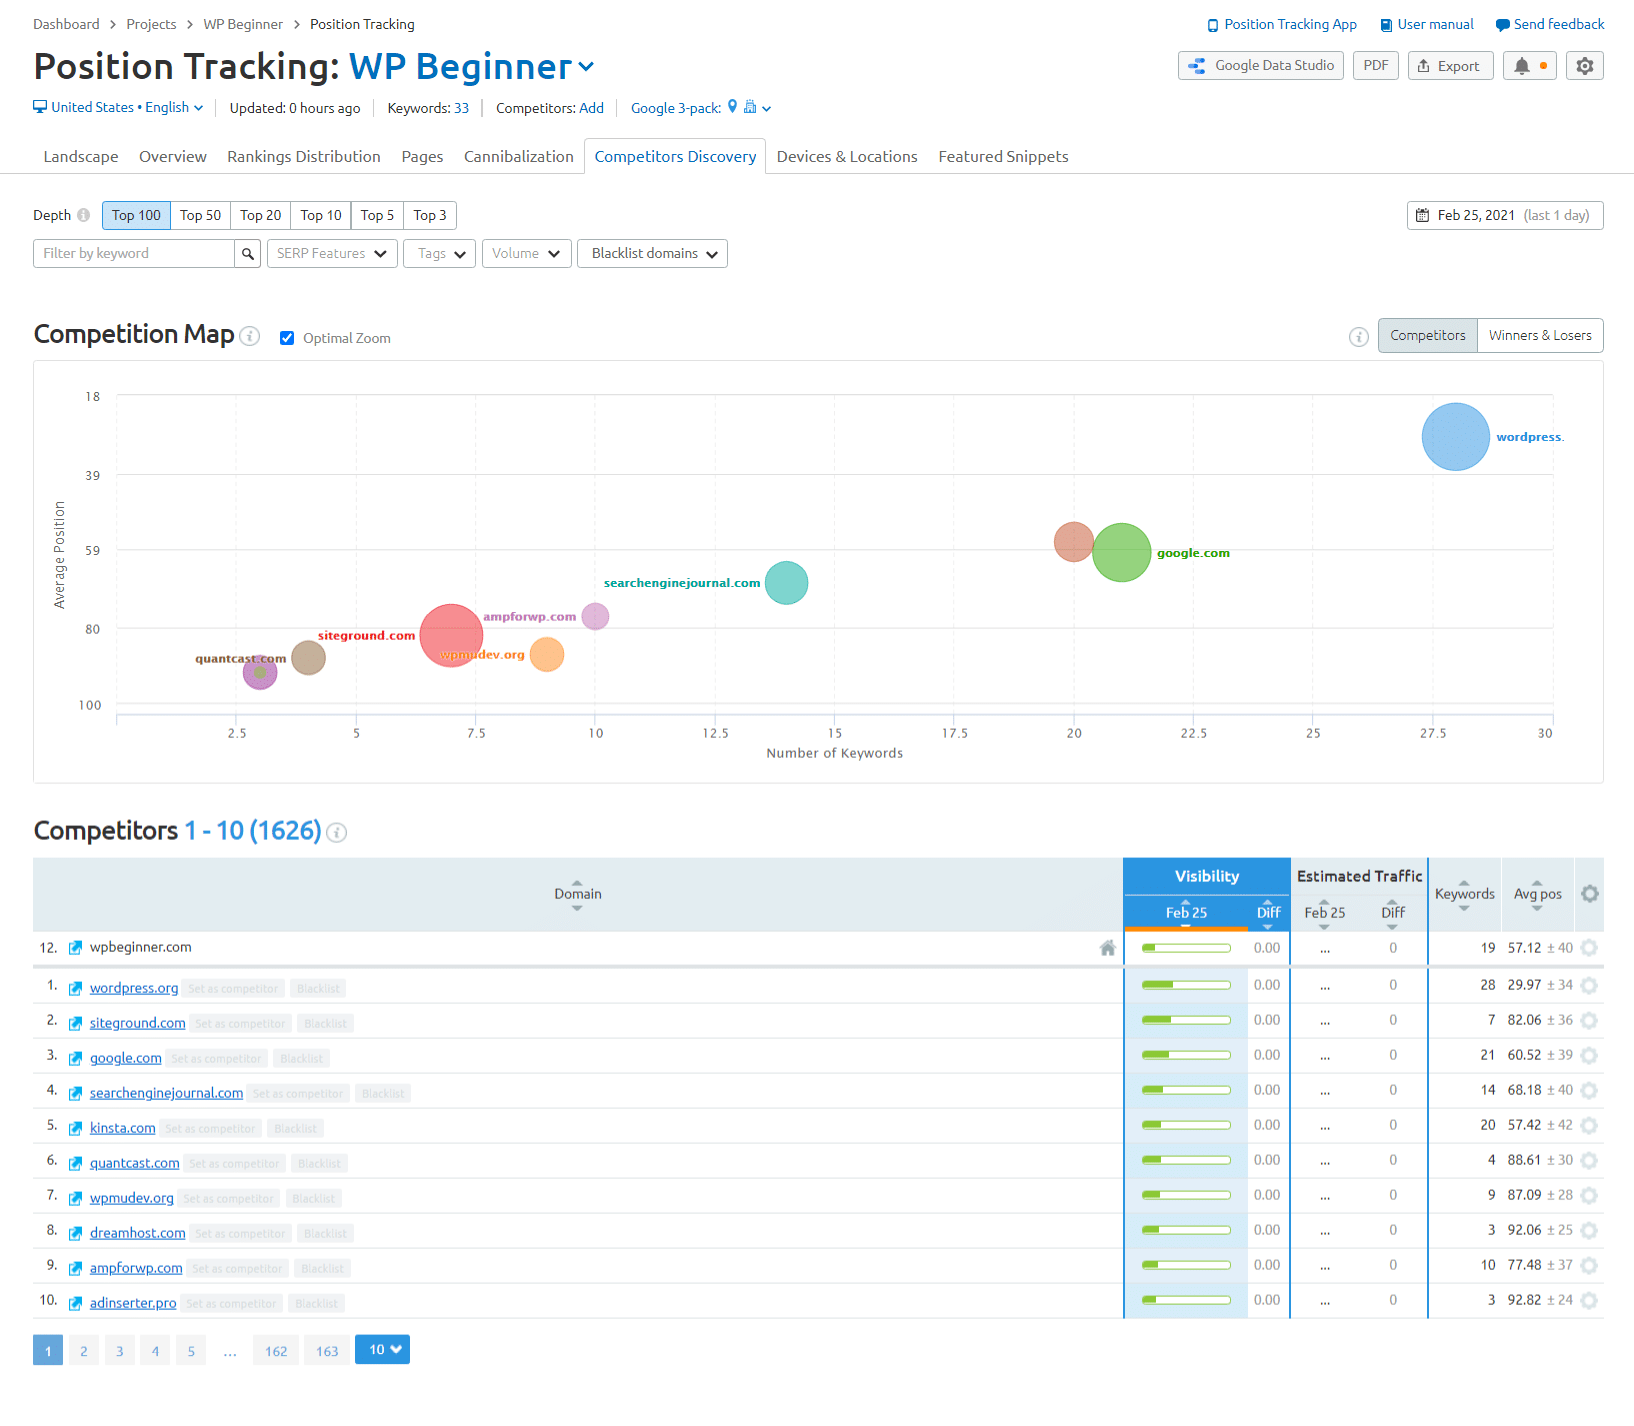
Task: Toggle the Optimal Zoom checkbox
Action: pyautogui.click(x=287, y=338)
